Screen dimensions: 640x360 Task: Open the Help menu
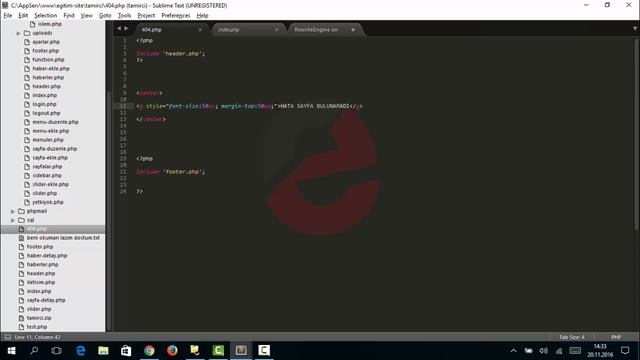pos(202,16)
